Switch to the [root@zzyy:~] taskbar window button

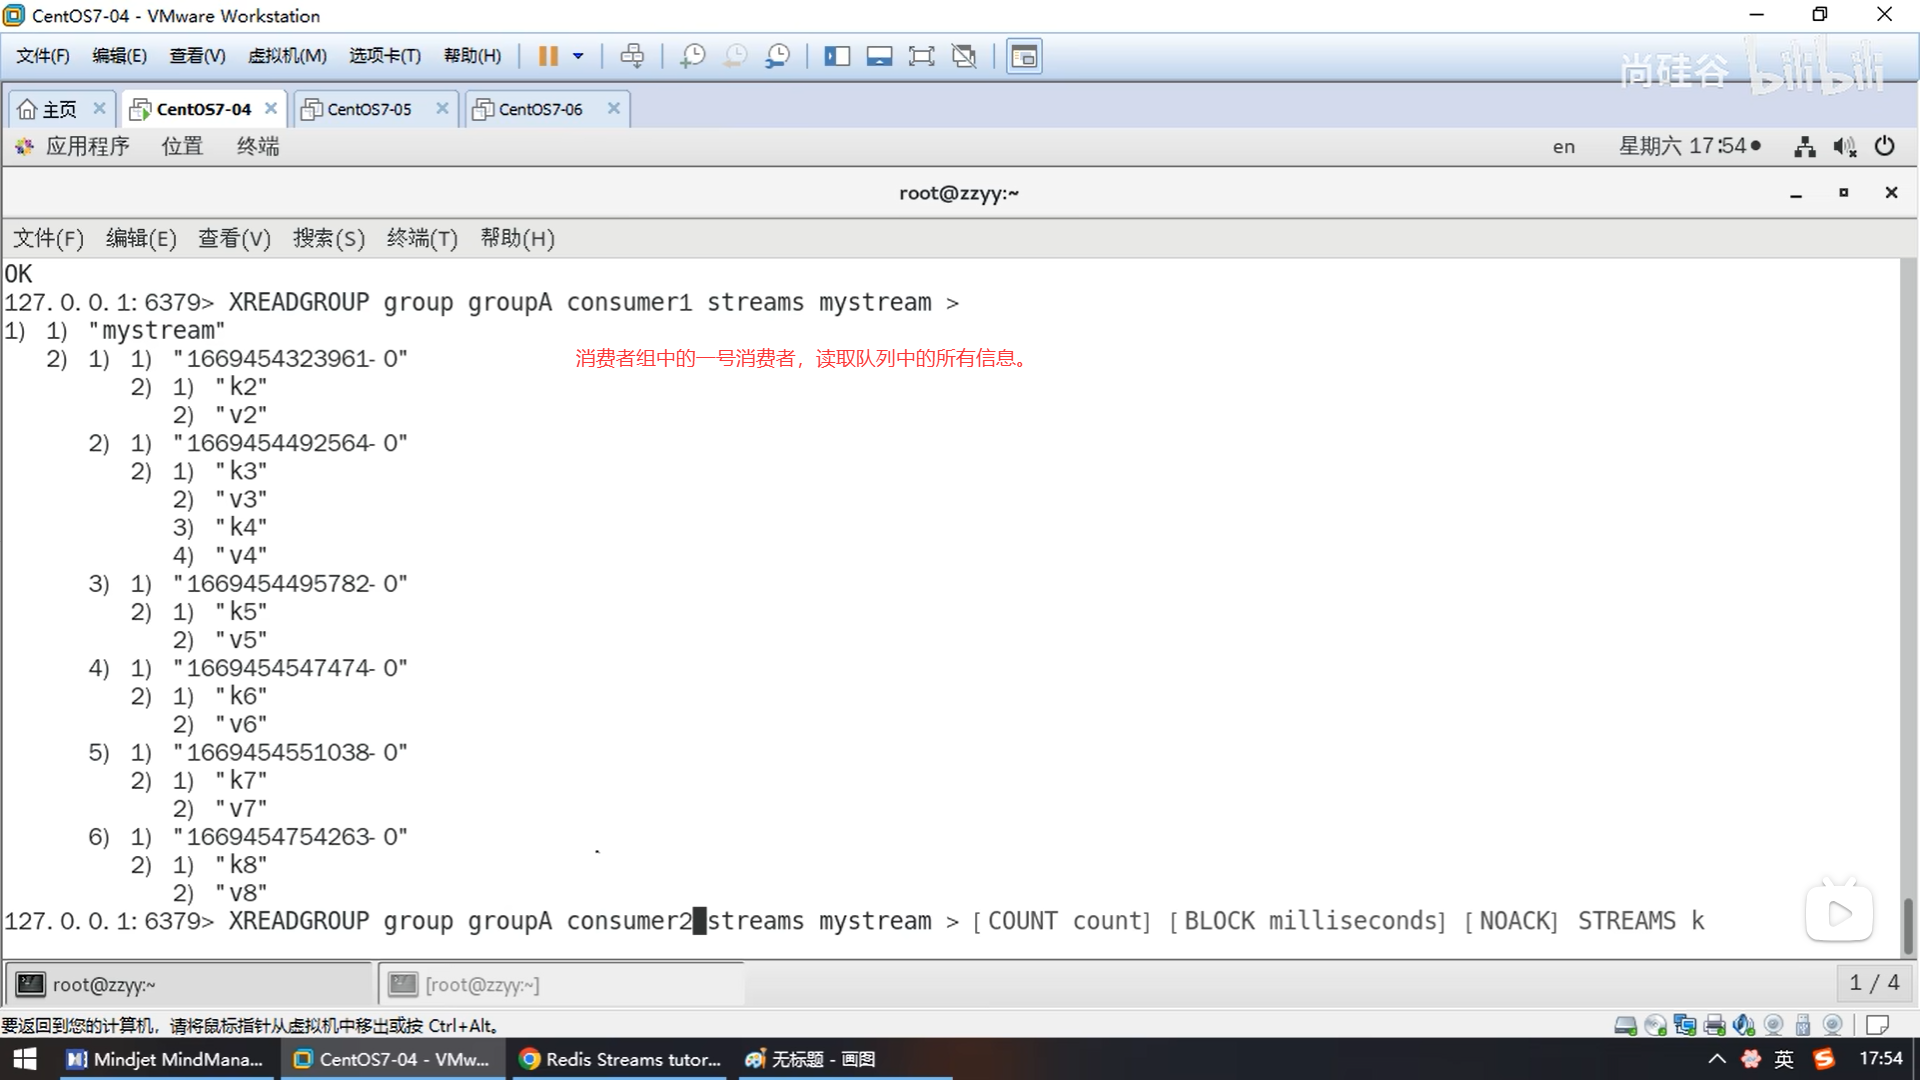[562, 985]
